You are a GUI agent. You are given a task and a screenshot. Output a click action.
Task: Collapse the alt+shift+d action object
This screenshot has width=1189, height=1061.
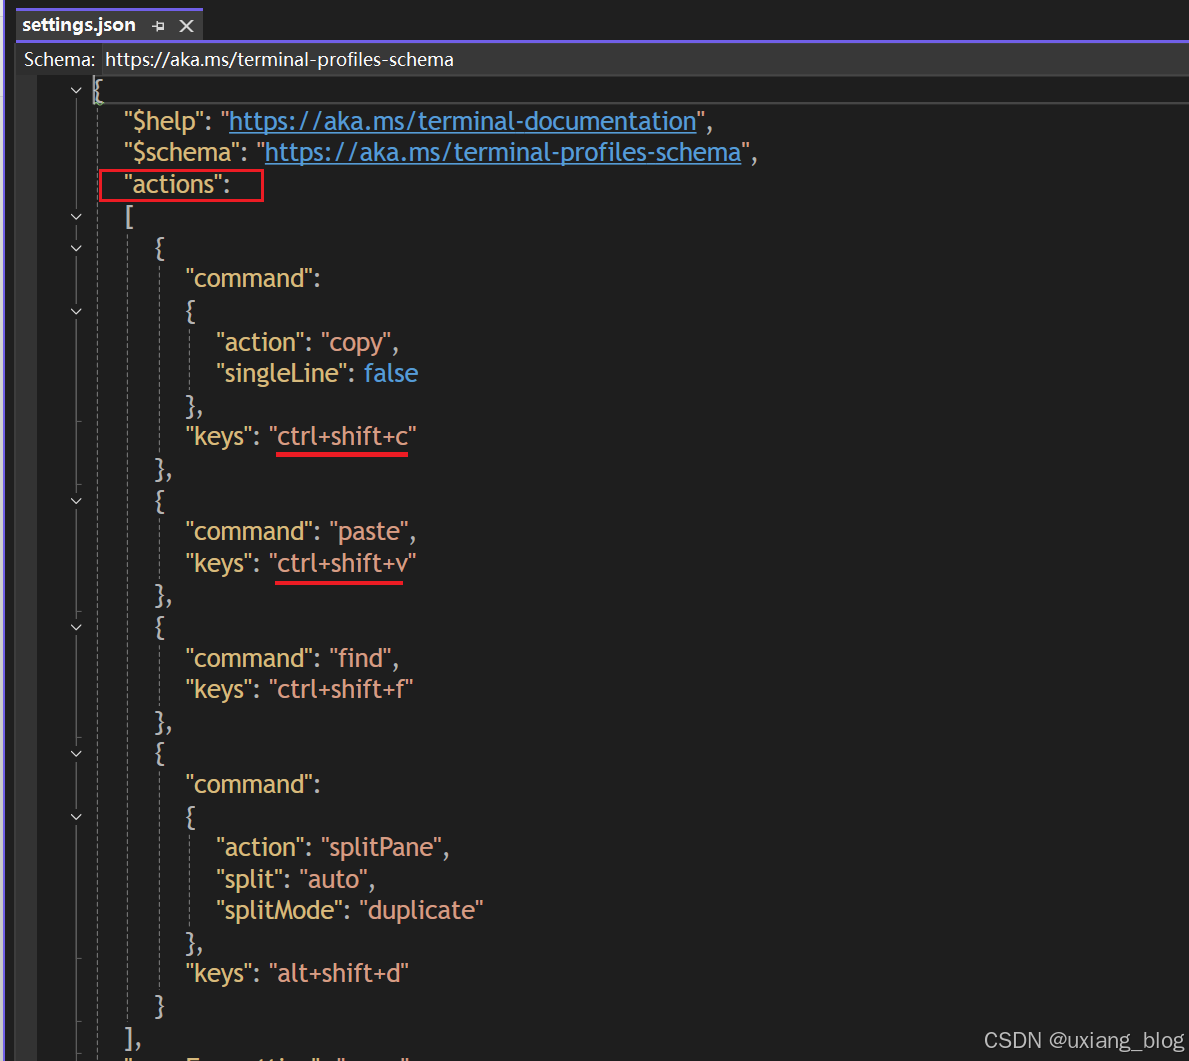tap(76, 754)
